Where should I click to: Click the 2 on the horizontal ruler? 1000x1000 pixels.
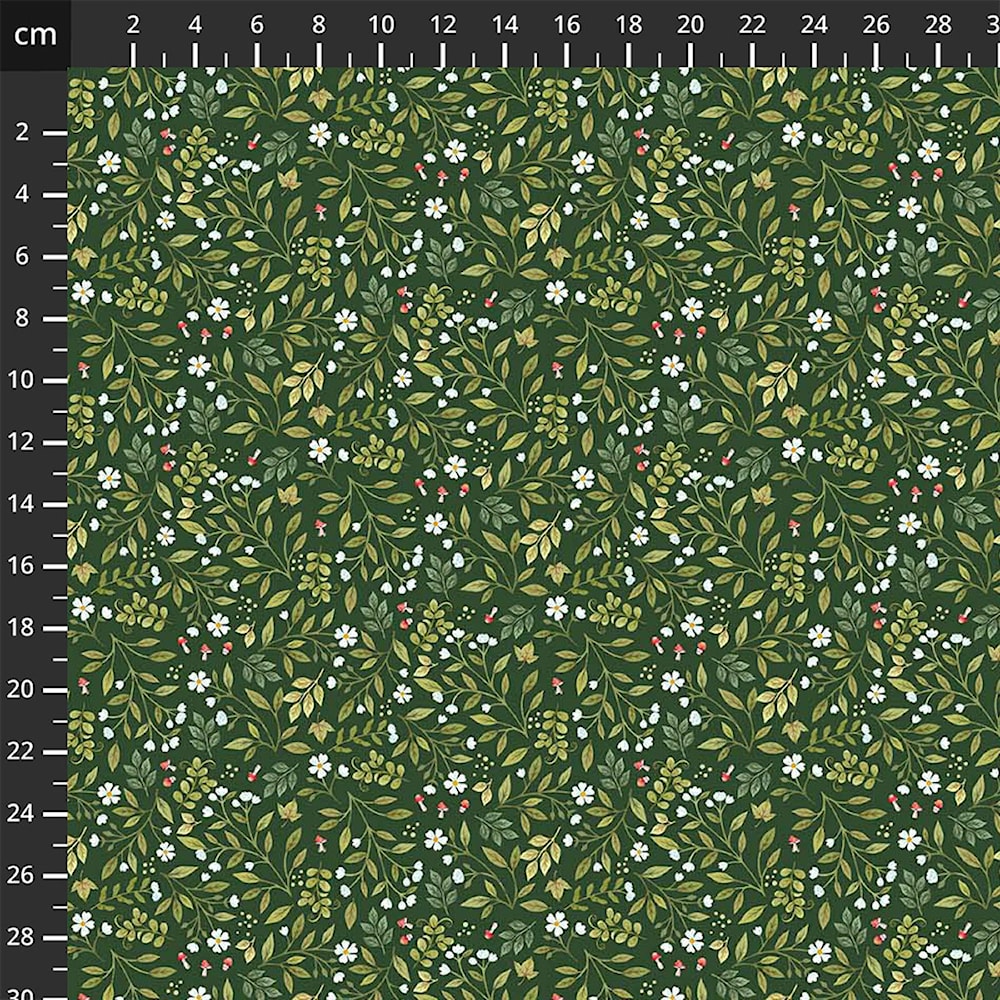pyautogui.click(x=133, y=26)
